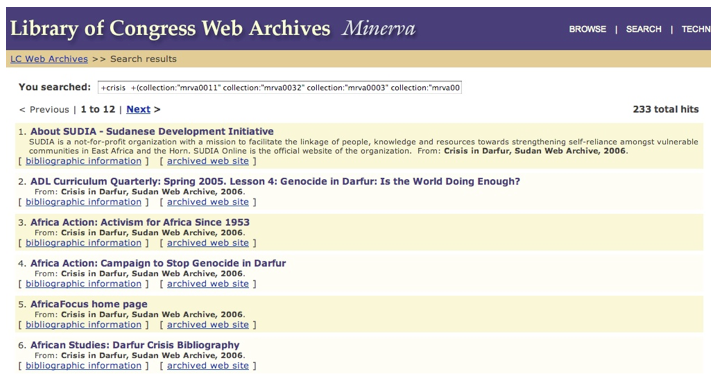Open Africa Action: Campaign to Stop Genocide result
Screen dimensions: 711x380
(158, 263)
